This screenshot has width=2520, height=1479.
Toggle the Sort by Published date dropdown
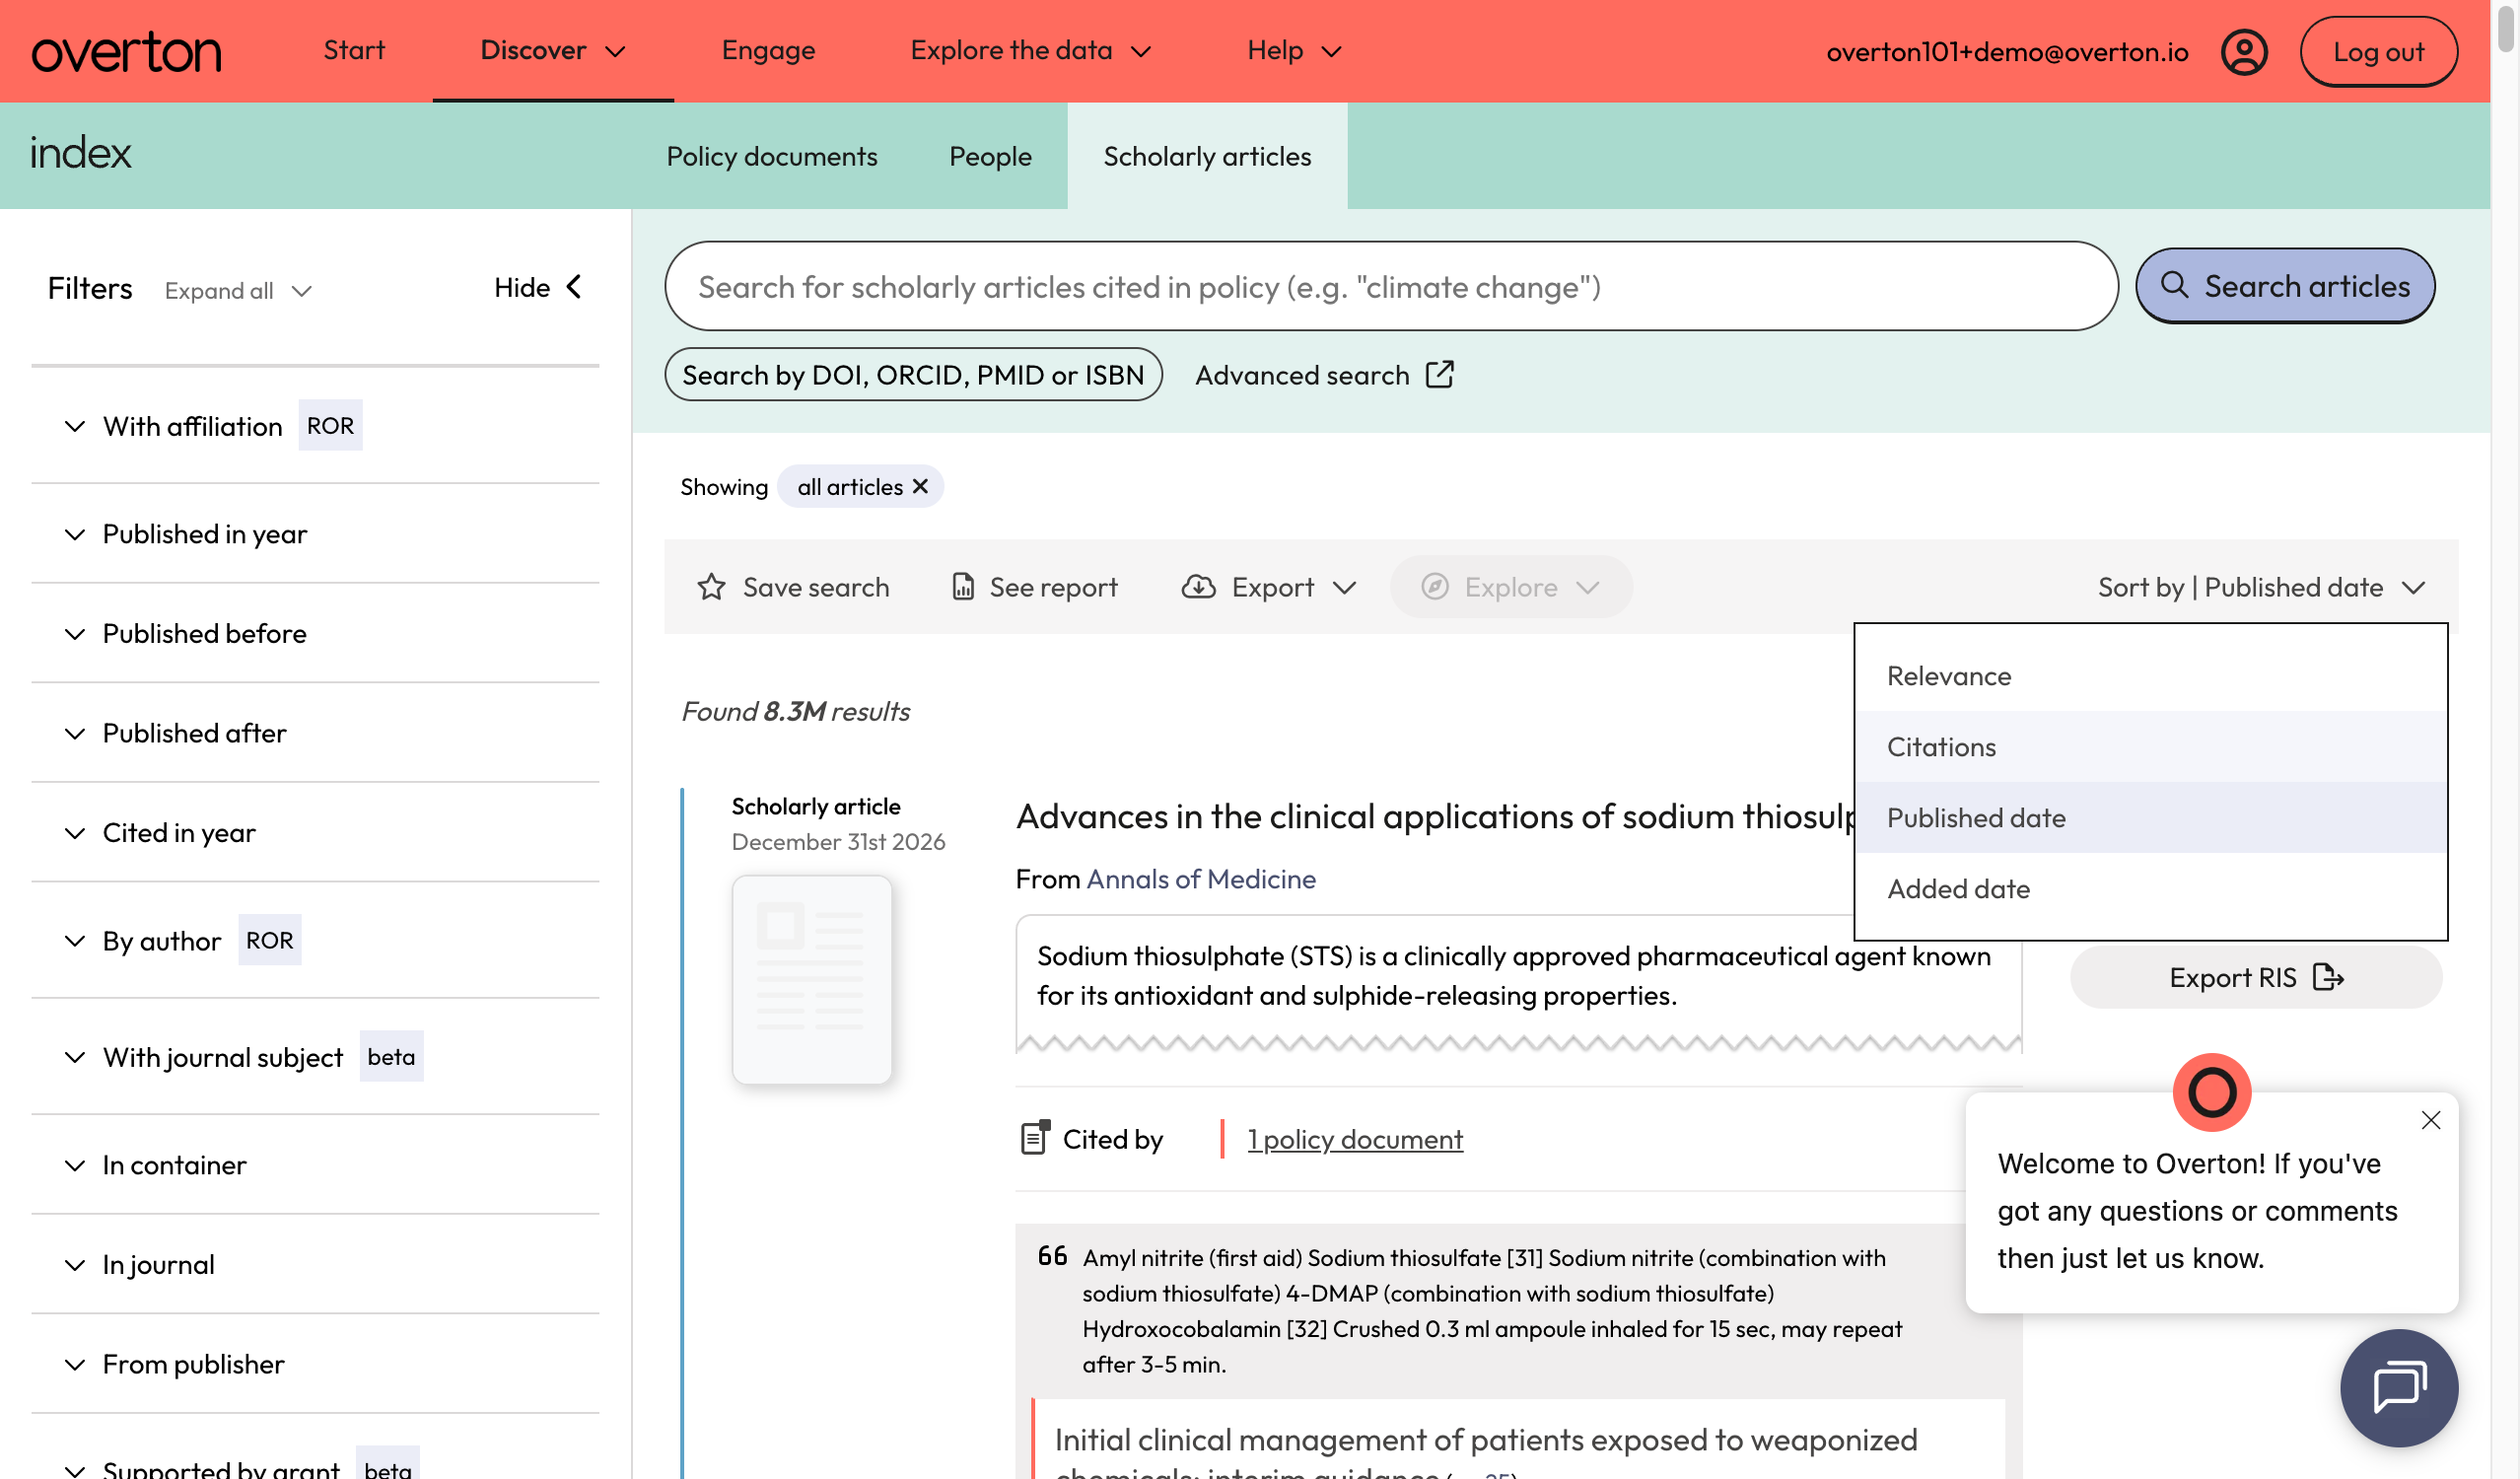click(2261, 587)
